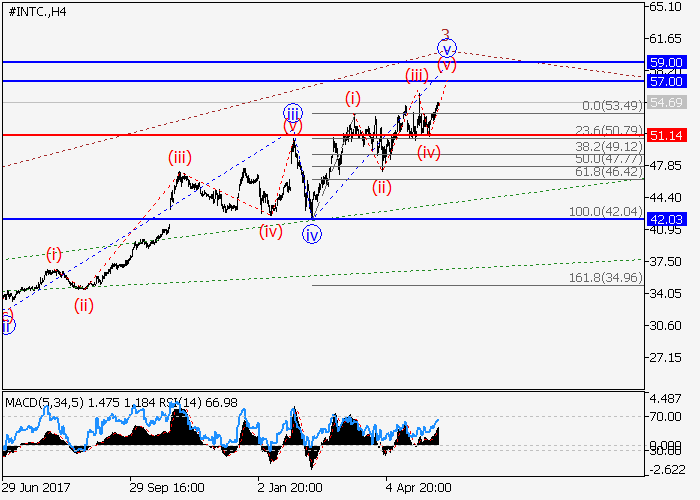Click the 29 Jun 2017 date label

pyautogui.click(x=38, y=487)
